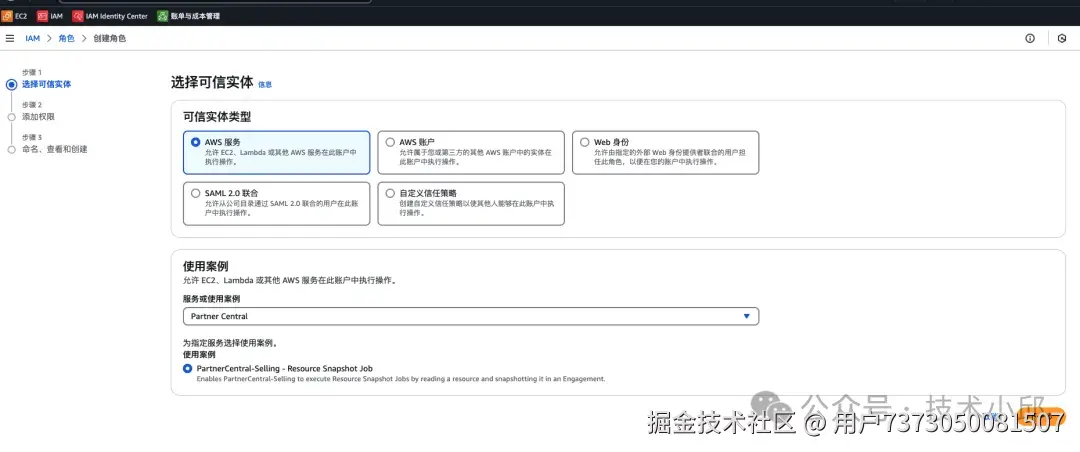Open the 账单与成本管理 shortcut
This screenshot has width=1080, height=452.
[x=189, y=16]
